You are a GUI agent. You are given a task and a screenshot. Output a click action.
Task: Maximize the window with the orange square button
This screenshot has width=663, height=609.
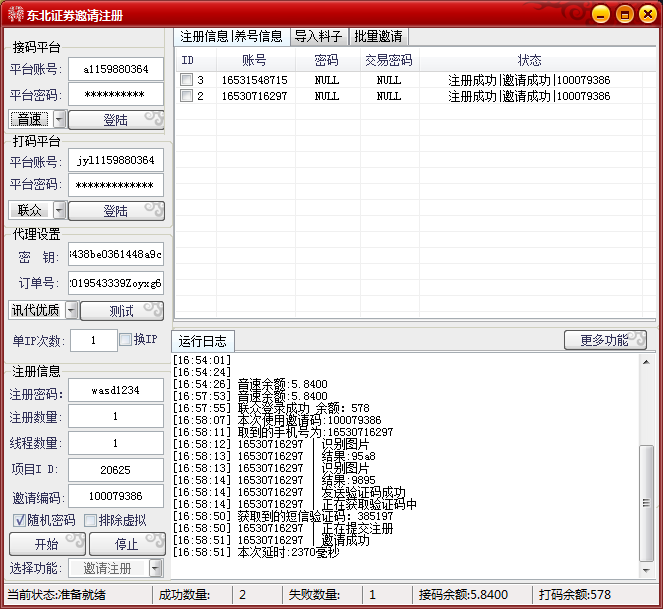point(625,15)
